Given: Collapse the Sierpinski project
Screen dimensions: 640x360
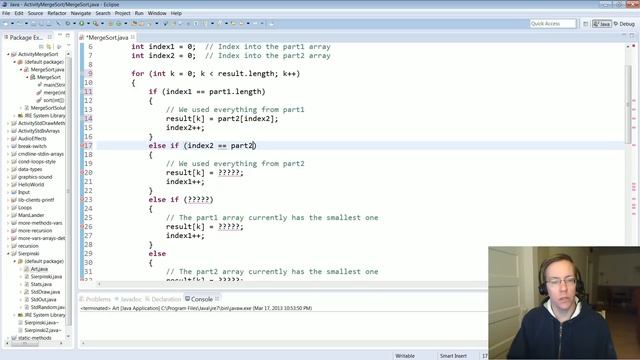Looking at the screenshot, I should pyautogui.click(x=8, y=253).
